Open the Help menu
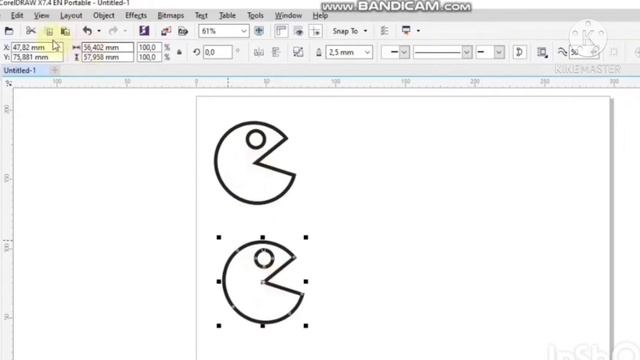 (320, 16)
